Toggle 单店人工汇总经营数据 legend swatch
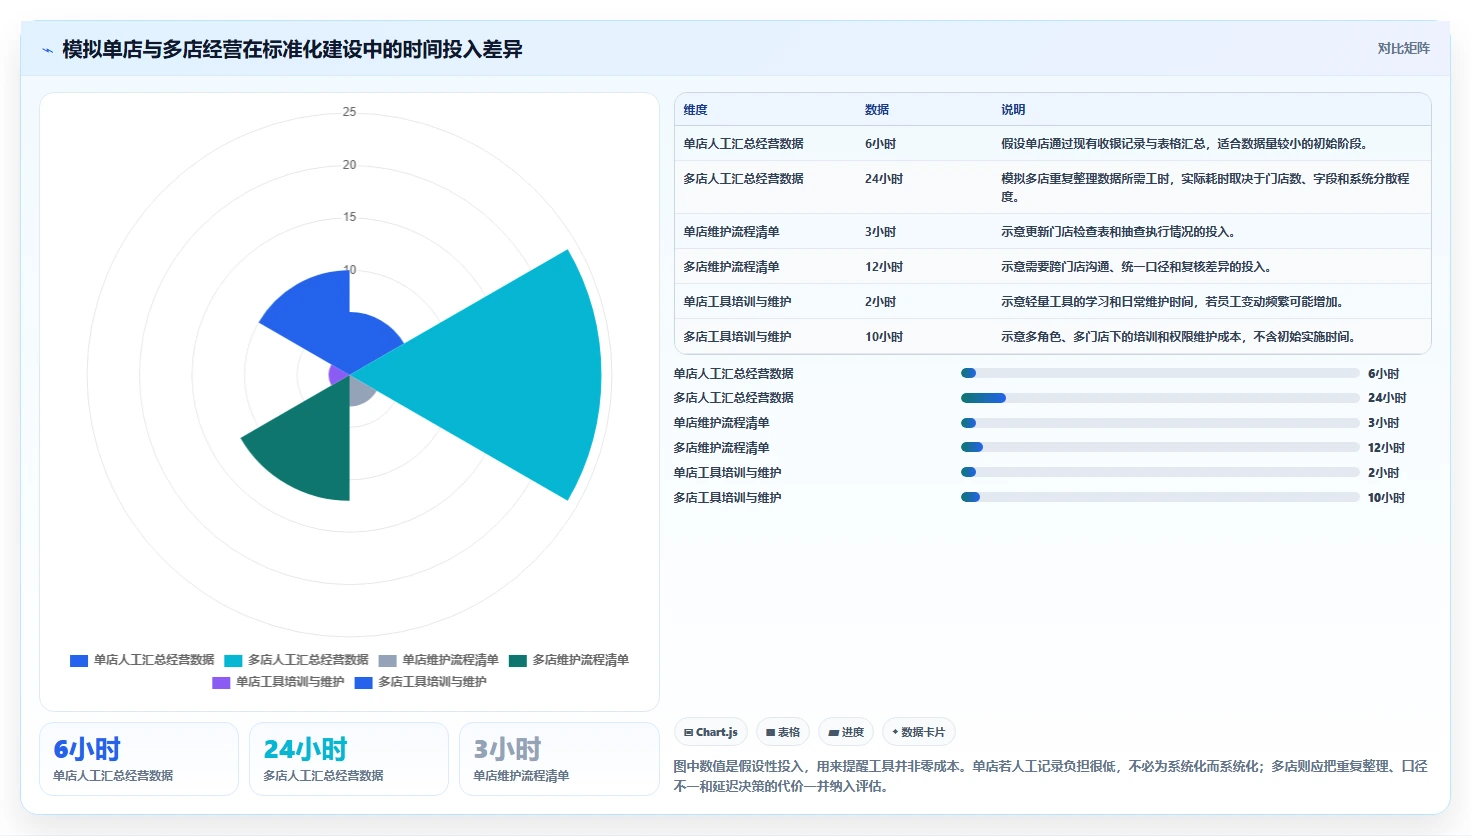This screenshot has height=836, width=1471. 79,660
